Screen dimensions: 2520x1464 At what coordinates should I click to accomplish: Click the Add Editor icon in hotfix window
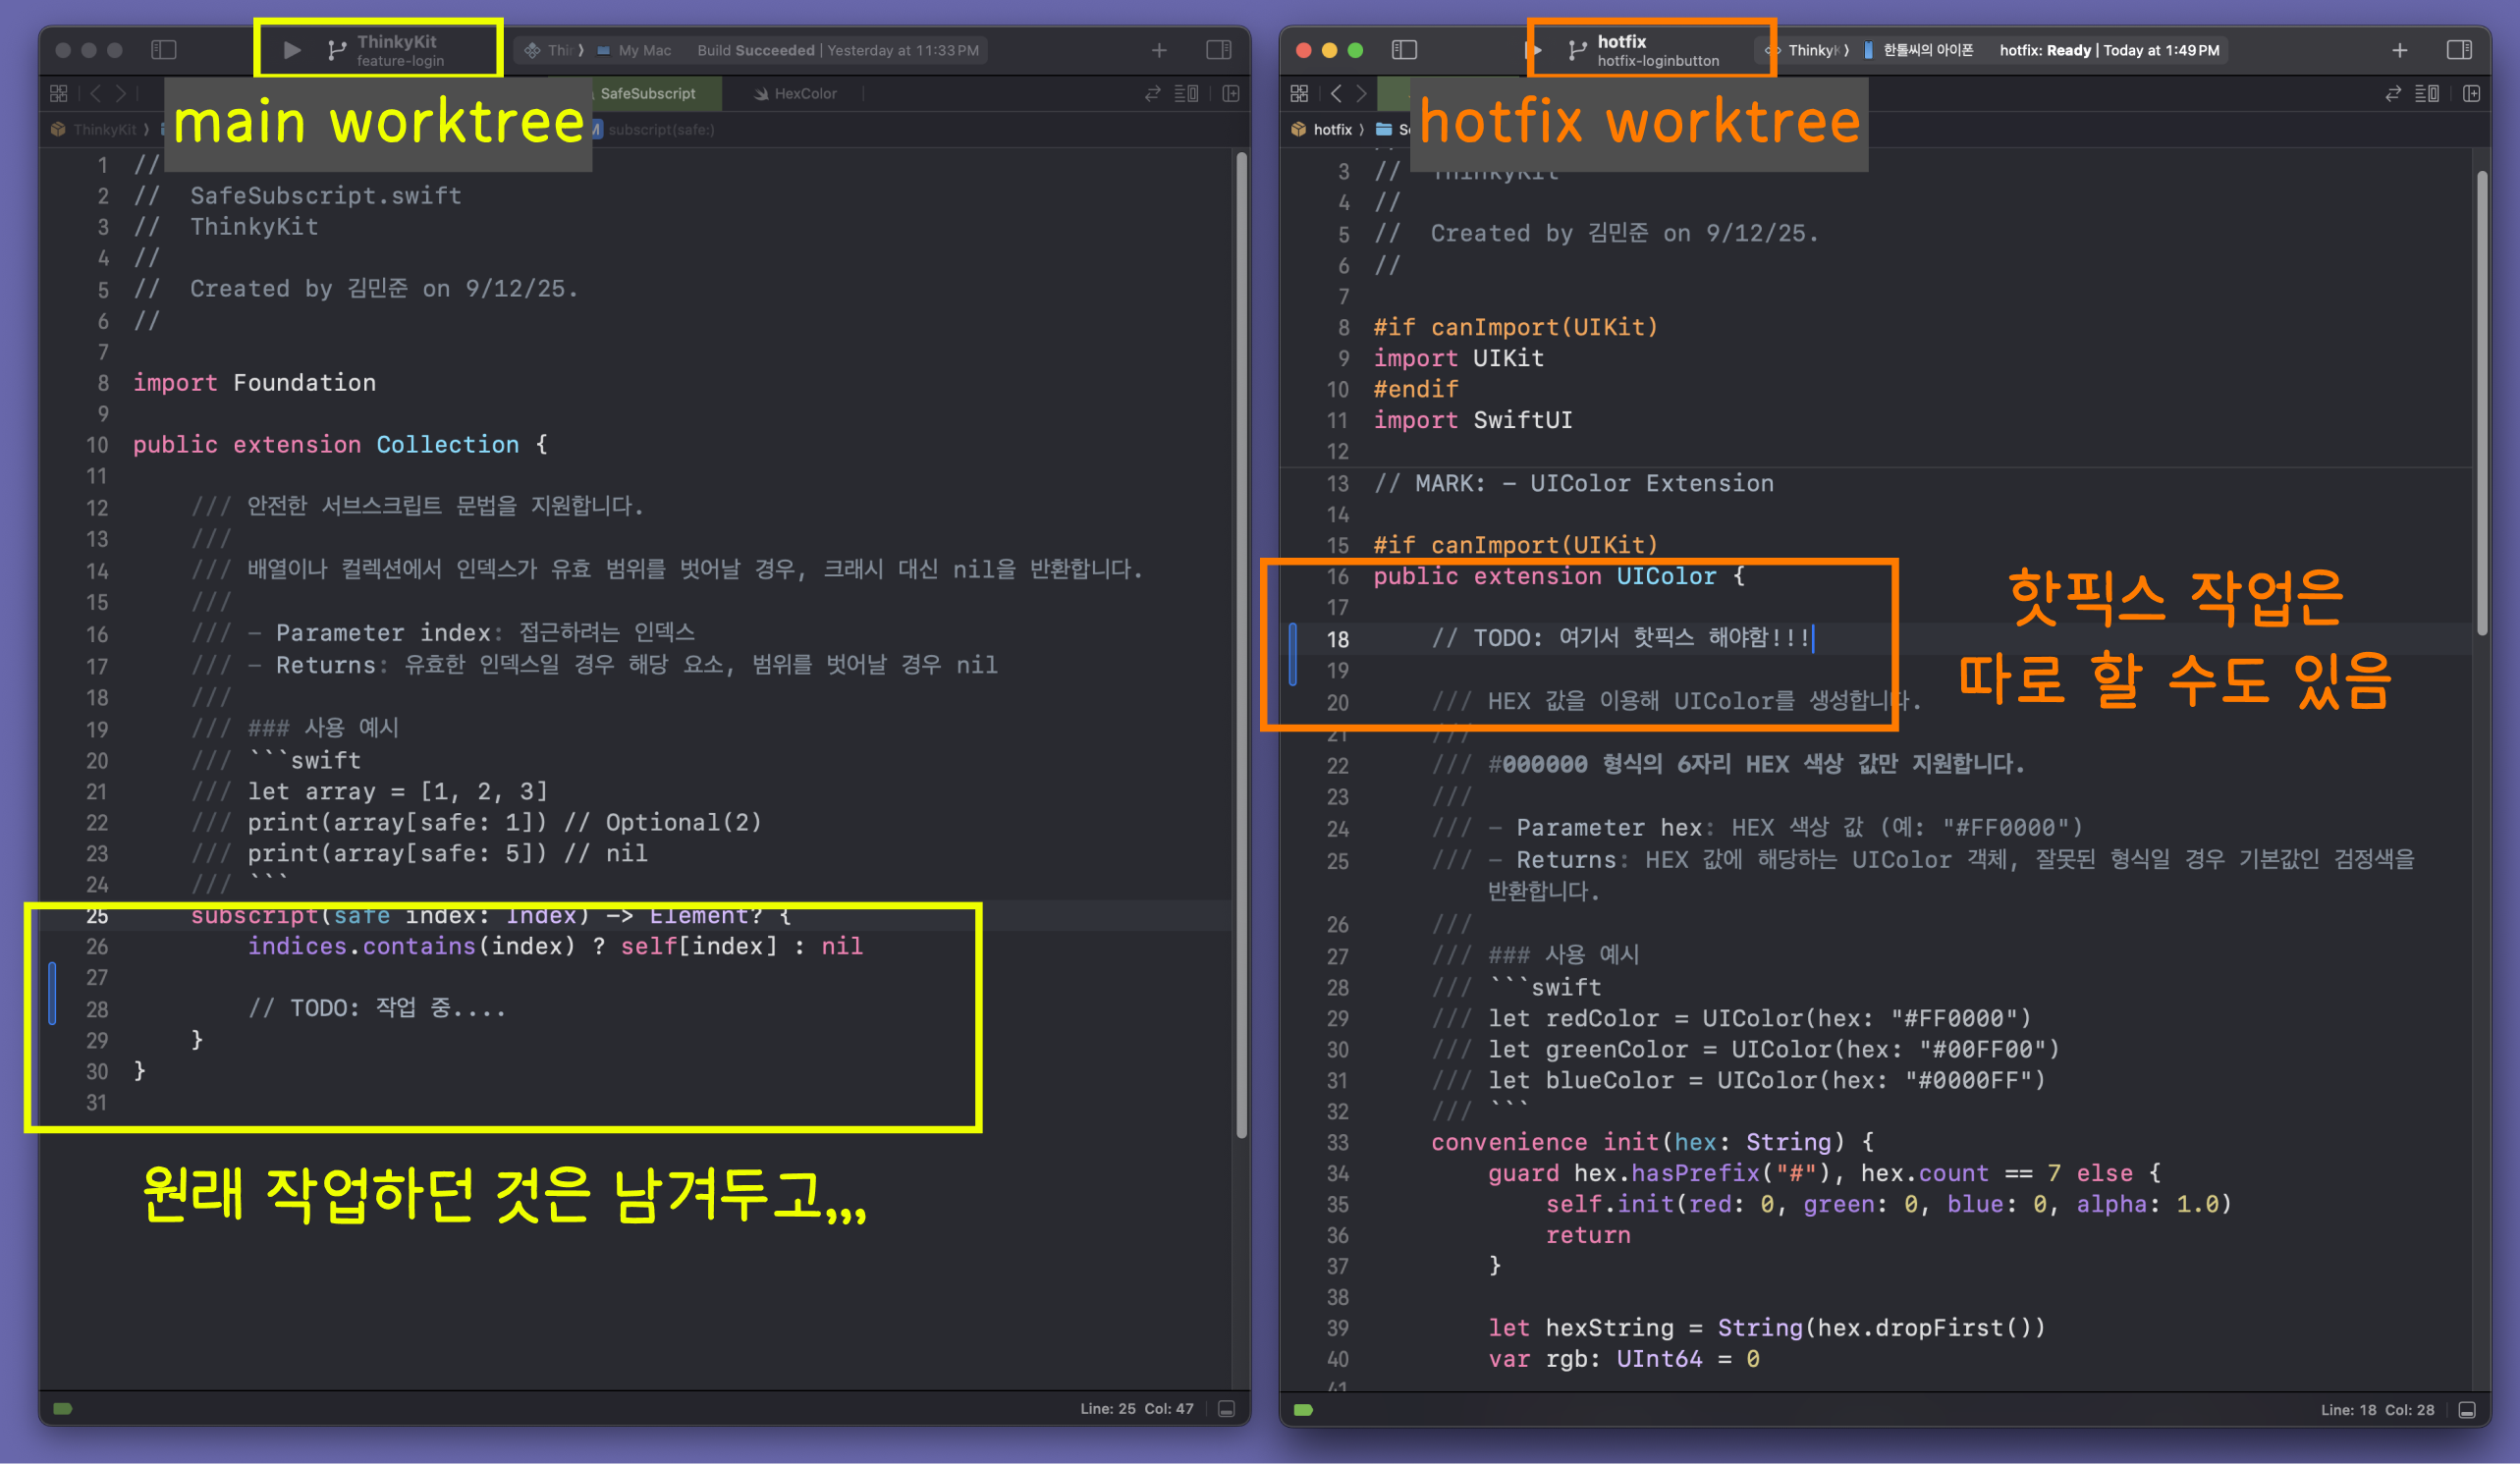2471,93
